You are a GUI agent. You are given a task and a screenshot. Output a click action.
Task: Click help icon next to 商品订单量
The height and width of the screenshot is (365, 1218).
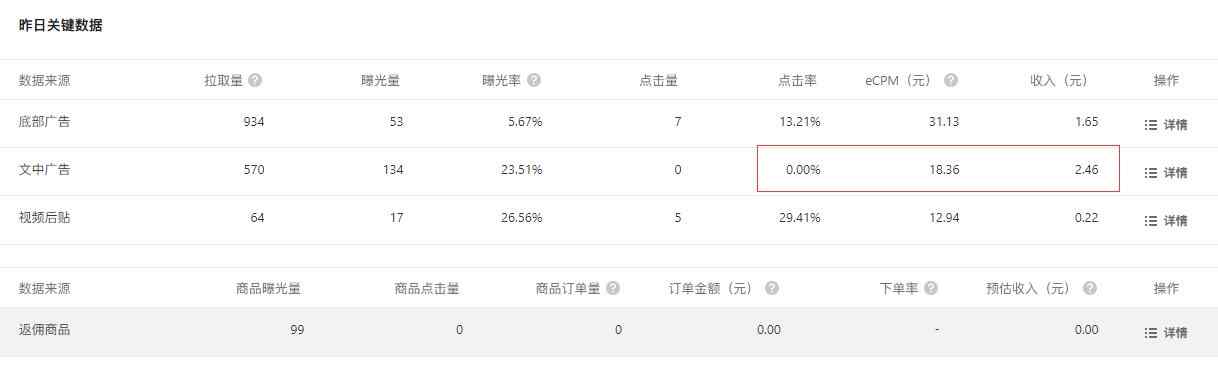[x=613, y=288]
